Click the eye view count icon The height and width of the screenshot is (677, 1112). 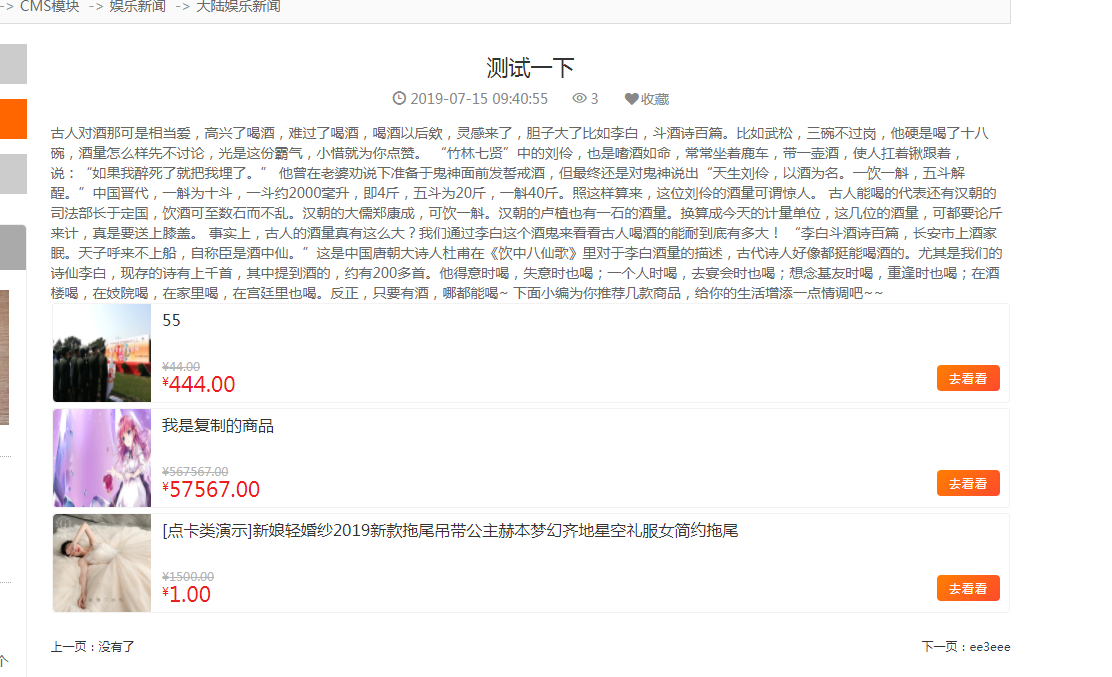click(x=579, y=98)
